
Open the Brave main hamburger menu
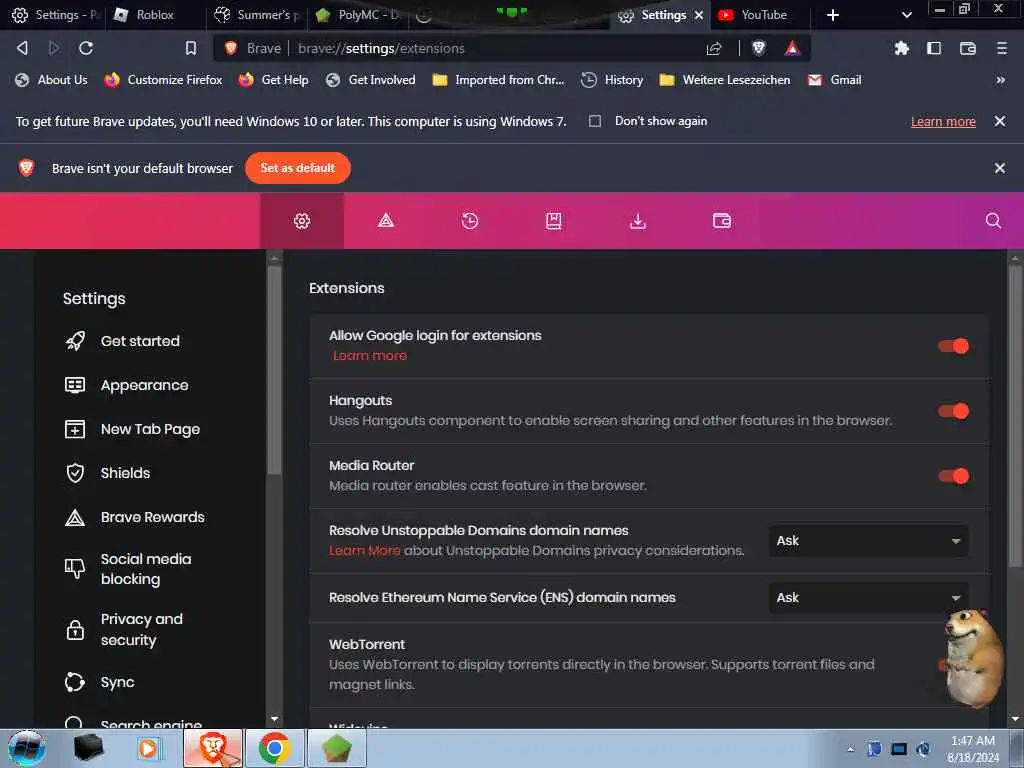coord(1001,48)
